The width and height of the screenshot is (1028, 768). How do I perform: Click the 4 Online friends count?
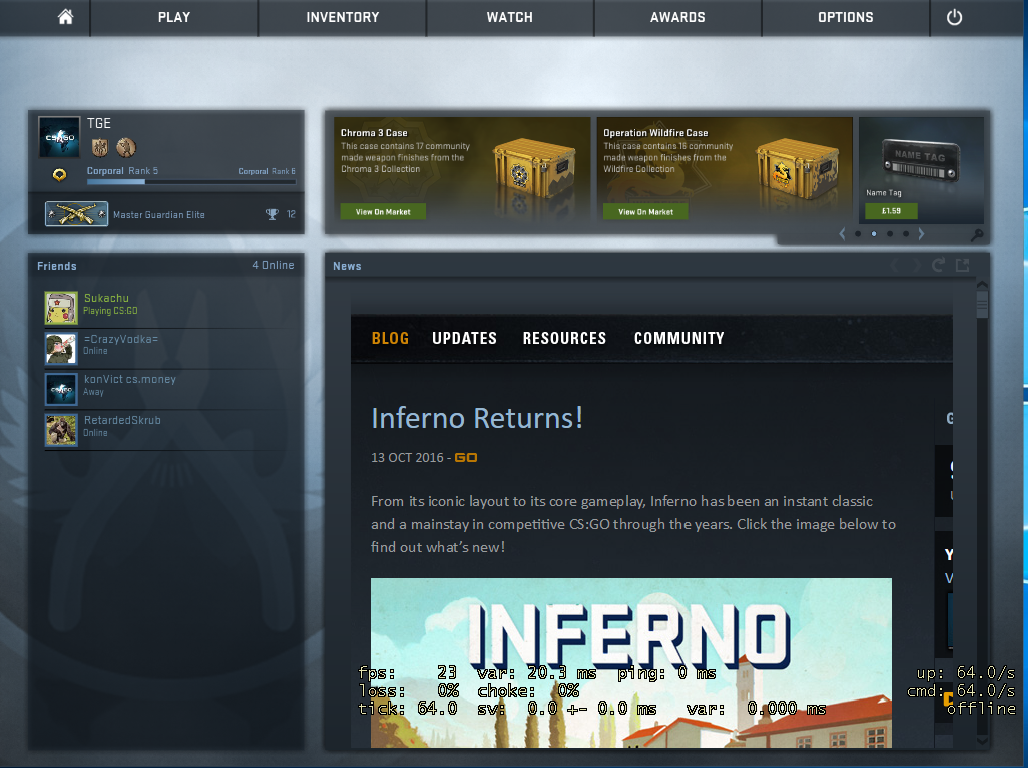click(x=273, y=265)
